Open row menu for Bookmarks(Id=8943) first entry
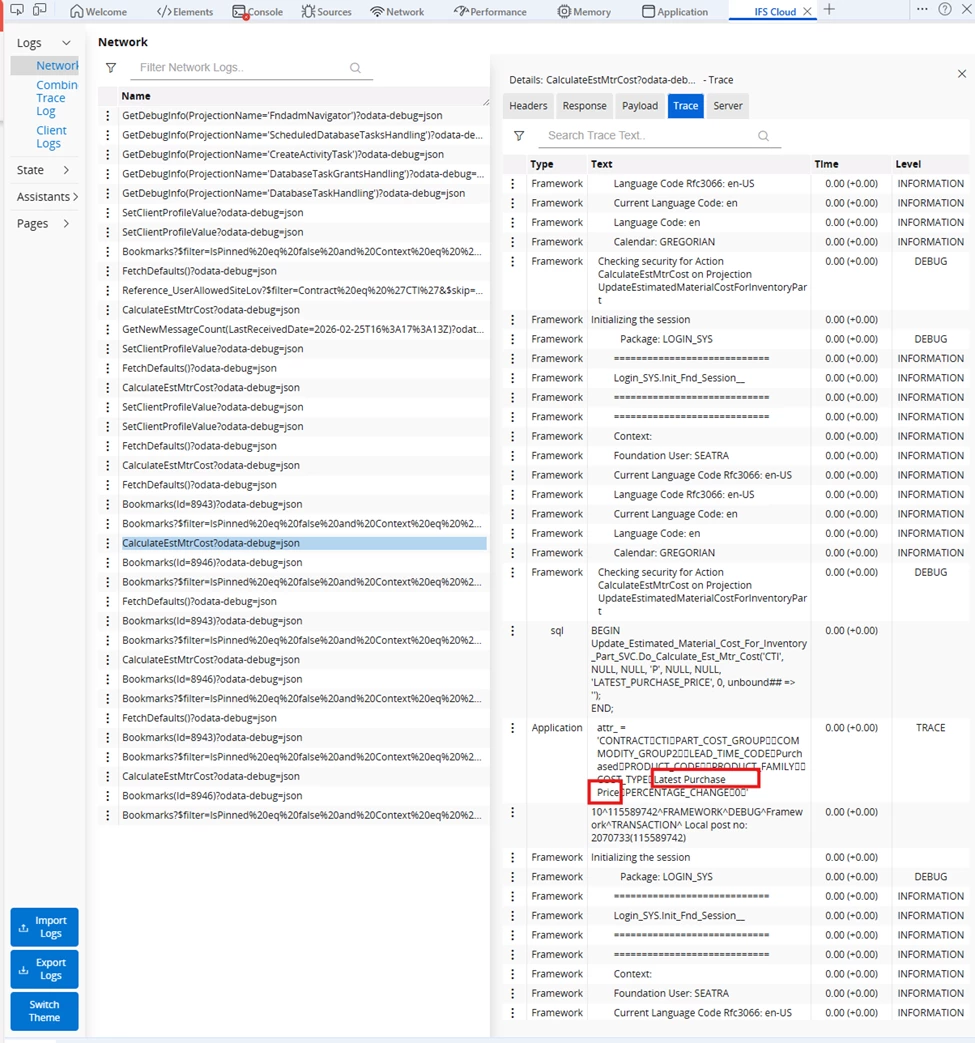This screenshot has width=975, height=1043. coord(108,504)
